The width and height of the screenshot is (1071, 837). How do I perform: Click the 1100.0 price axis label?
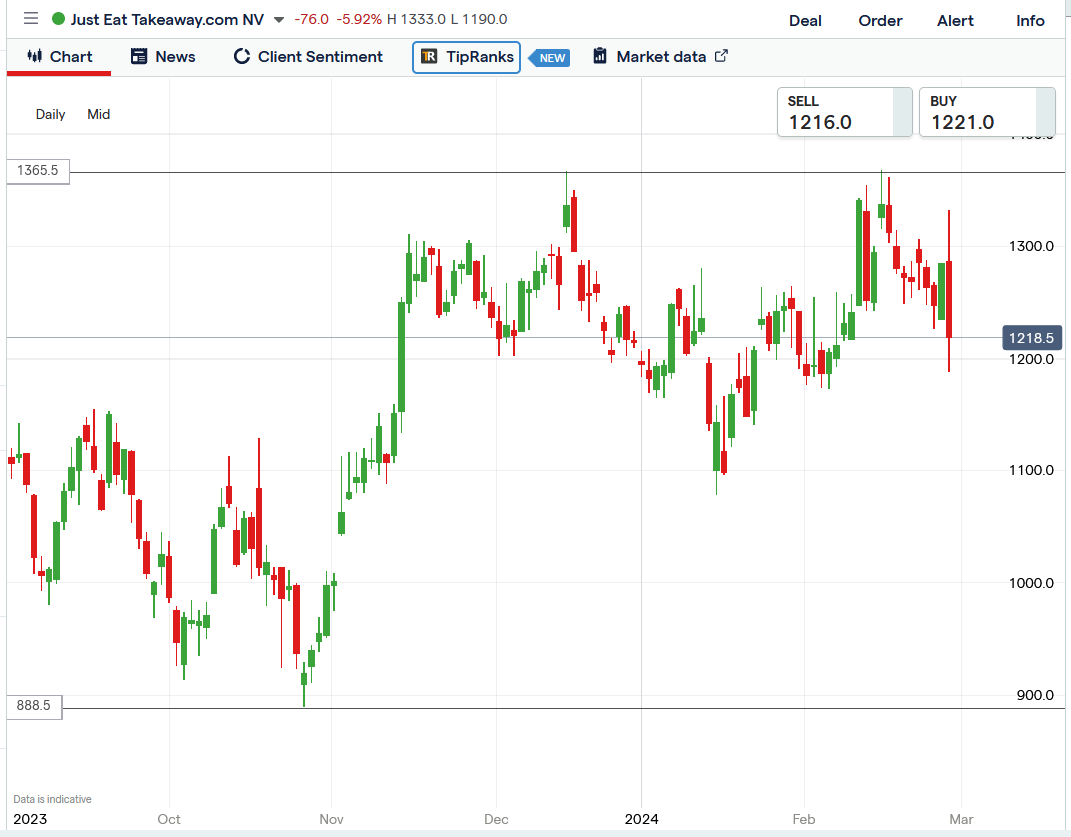pyautogui.click(x=1031, y=470)
